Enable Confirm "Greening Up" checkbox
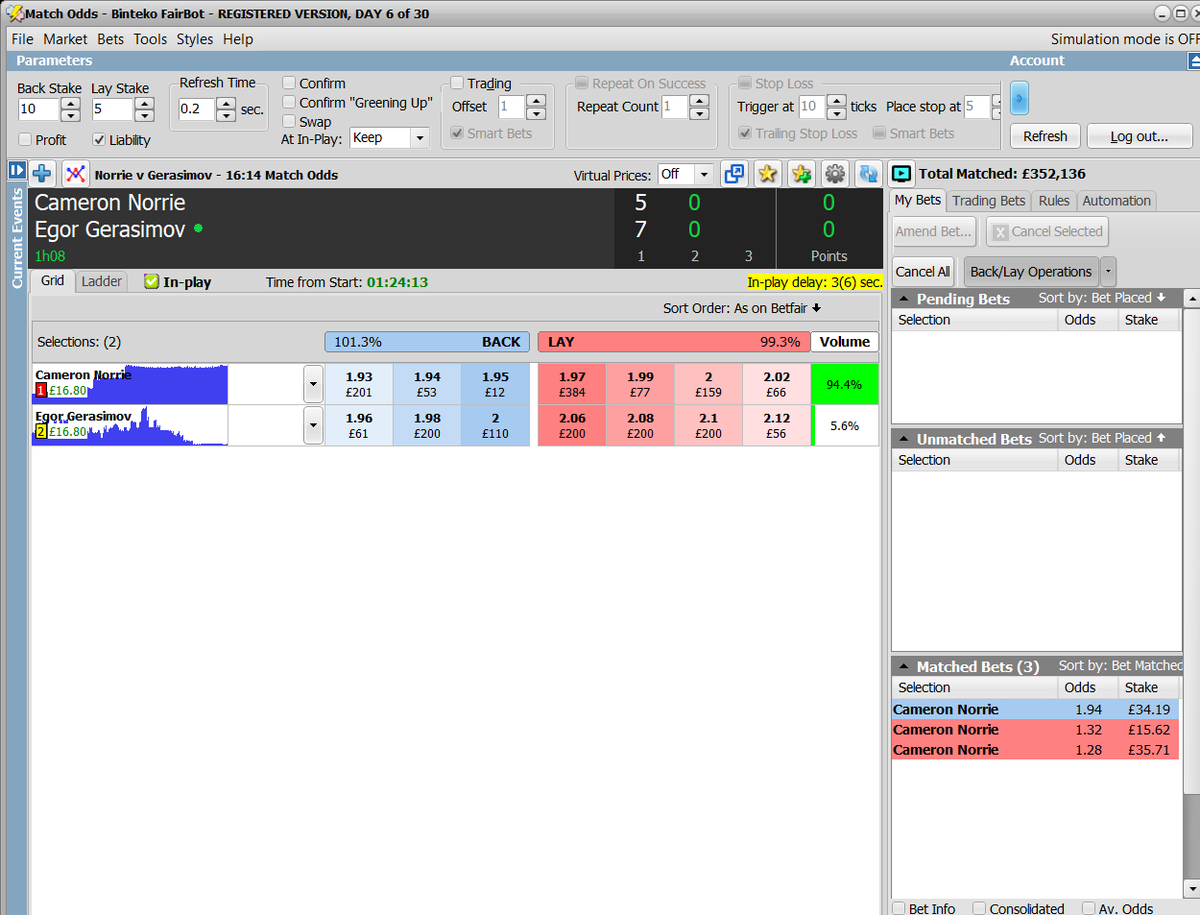 289,102
